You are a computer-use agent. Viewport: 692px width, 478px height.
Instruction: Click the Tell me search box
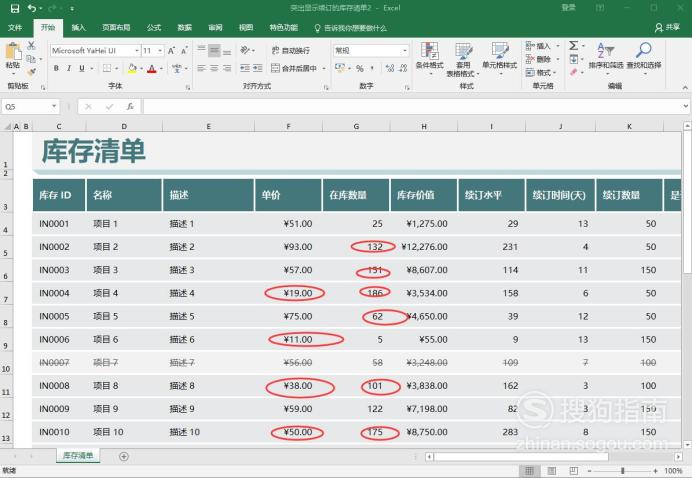[350, 28]
